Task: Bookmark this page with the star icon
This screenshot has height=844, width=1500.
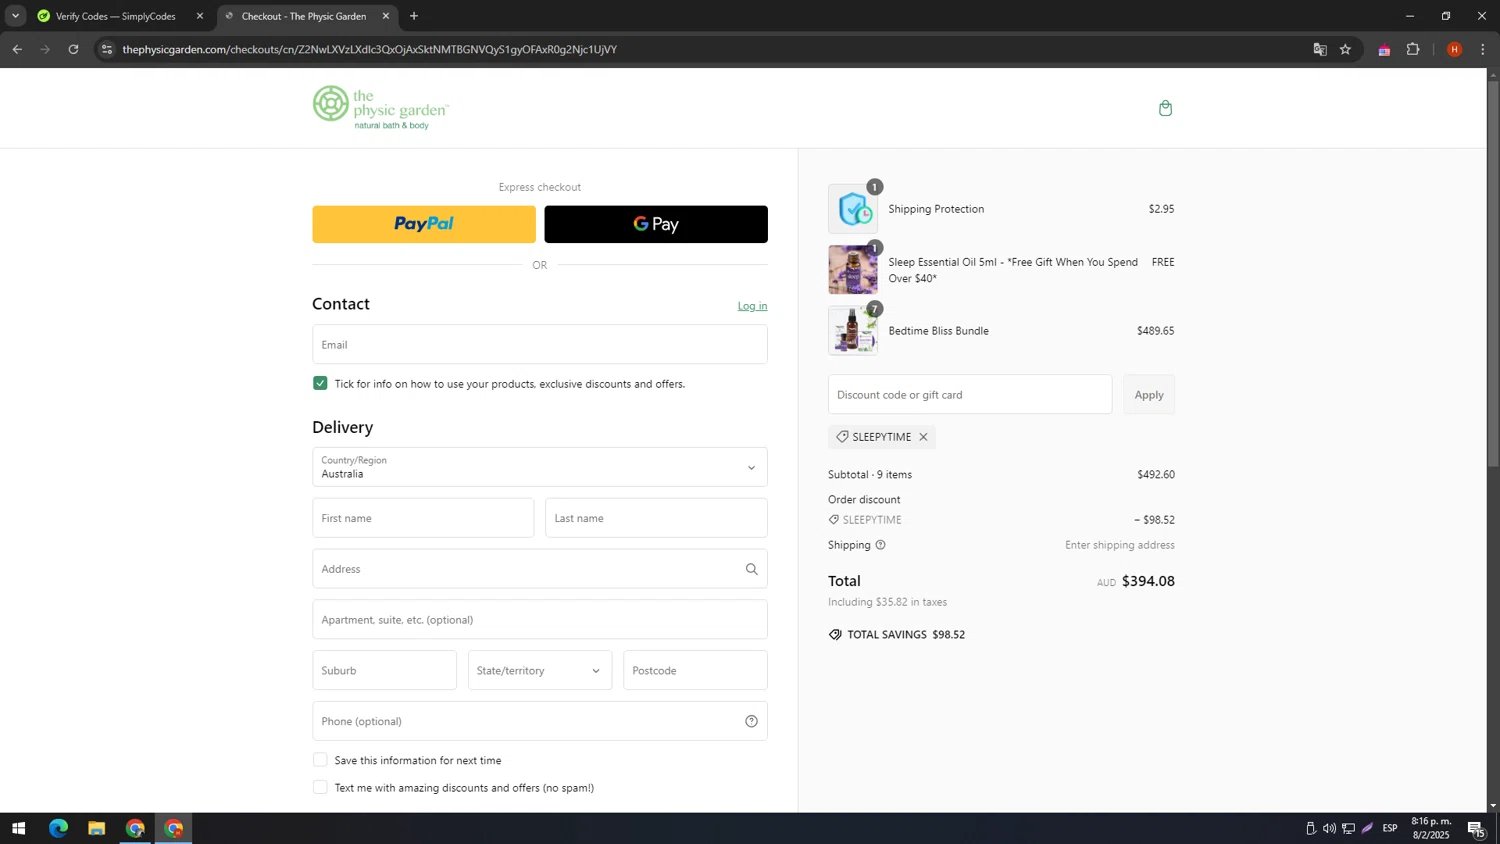Action: coord(1345,49)
